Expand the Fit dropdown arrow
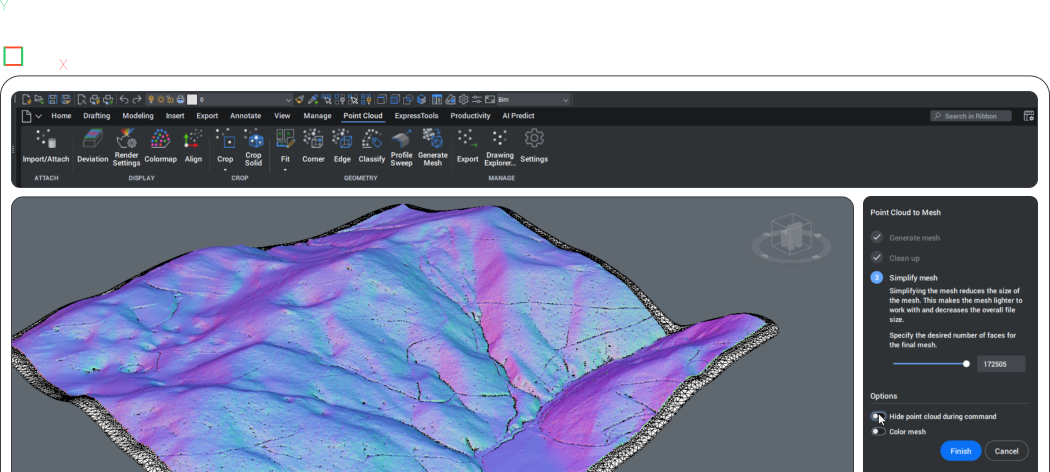 click(285, 170)
